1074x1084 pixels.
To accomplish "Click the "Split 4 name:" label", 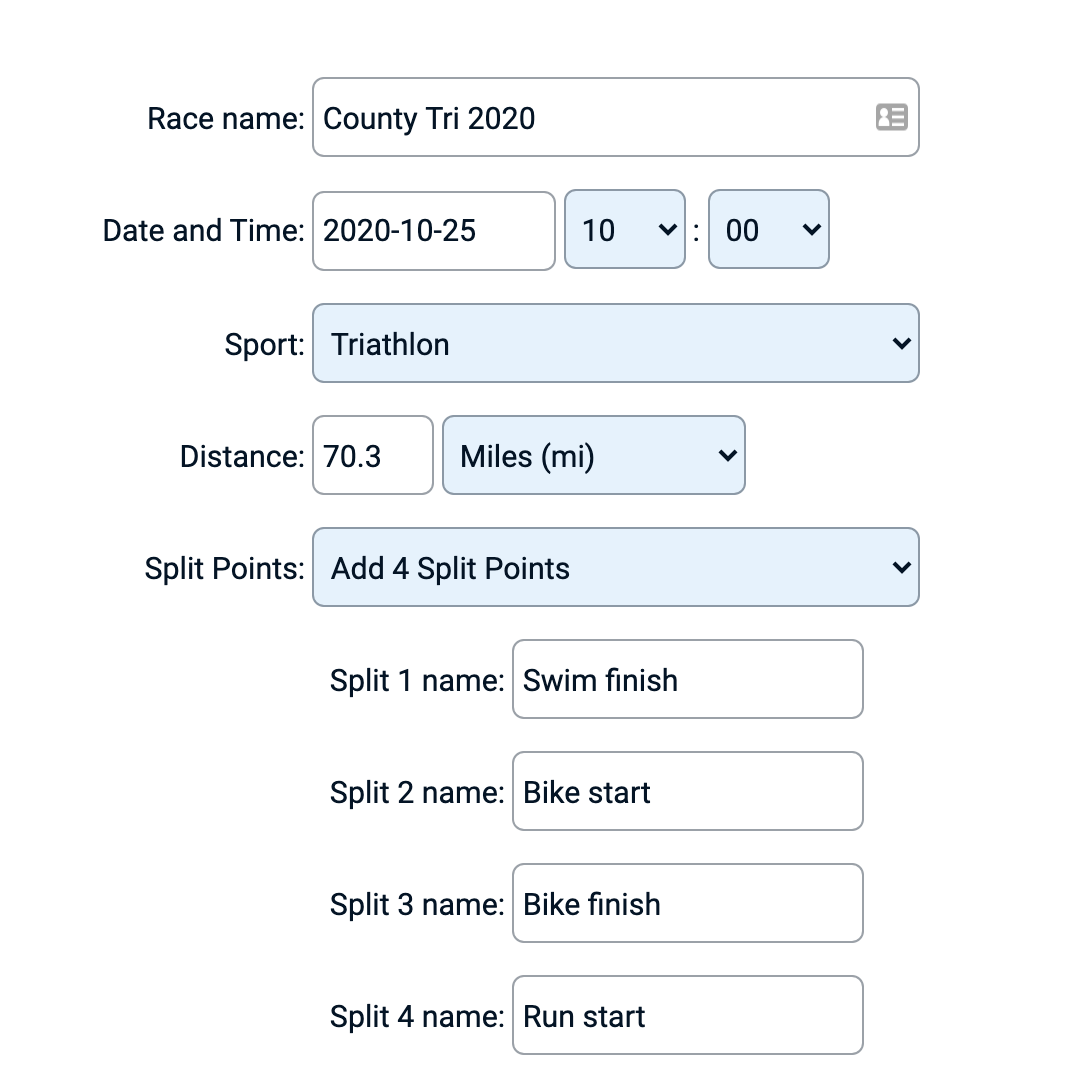I will [417, 1017].
